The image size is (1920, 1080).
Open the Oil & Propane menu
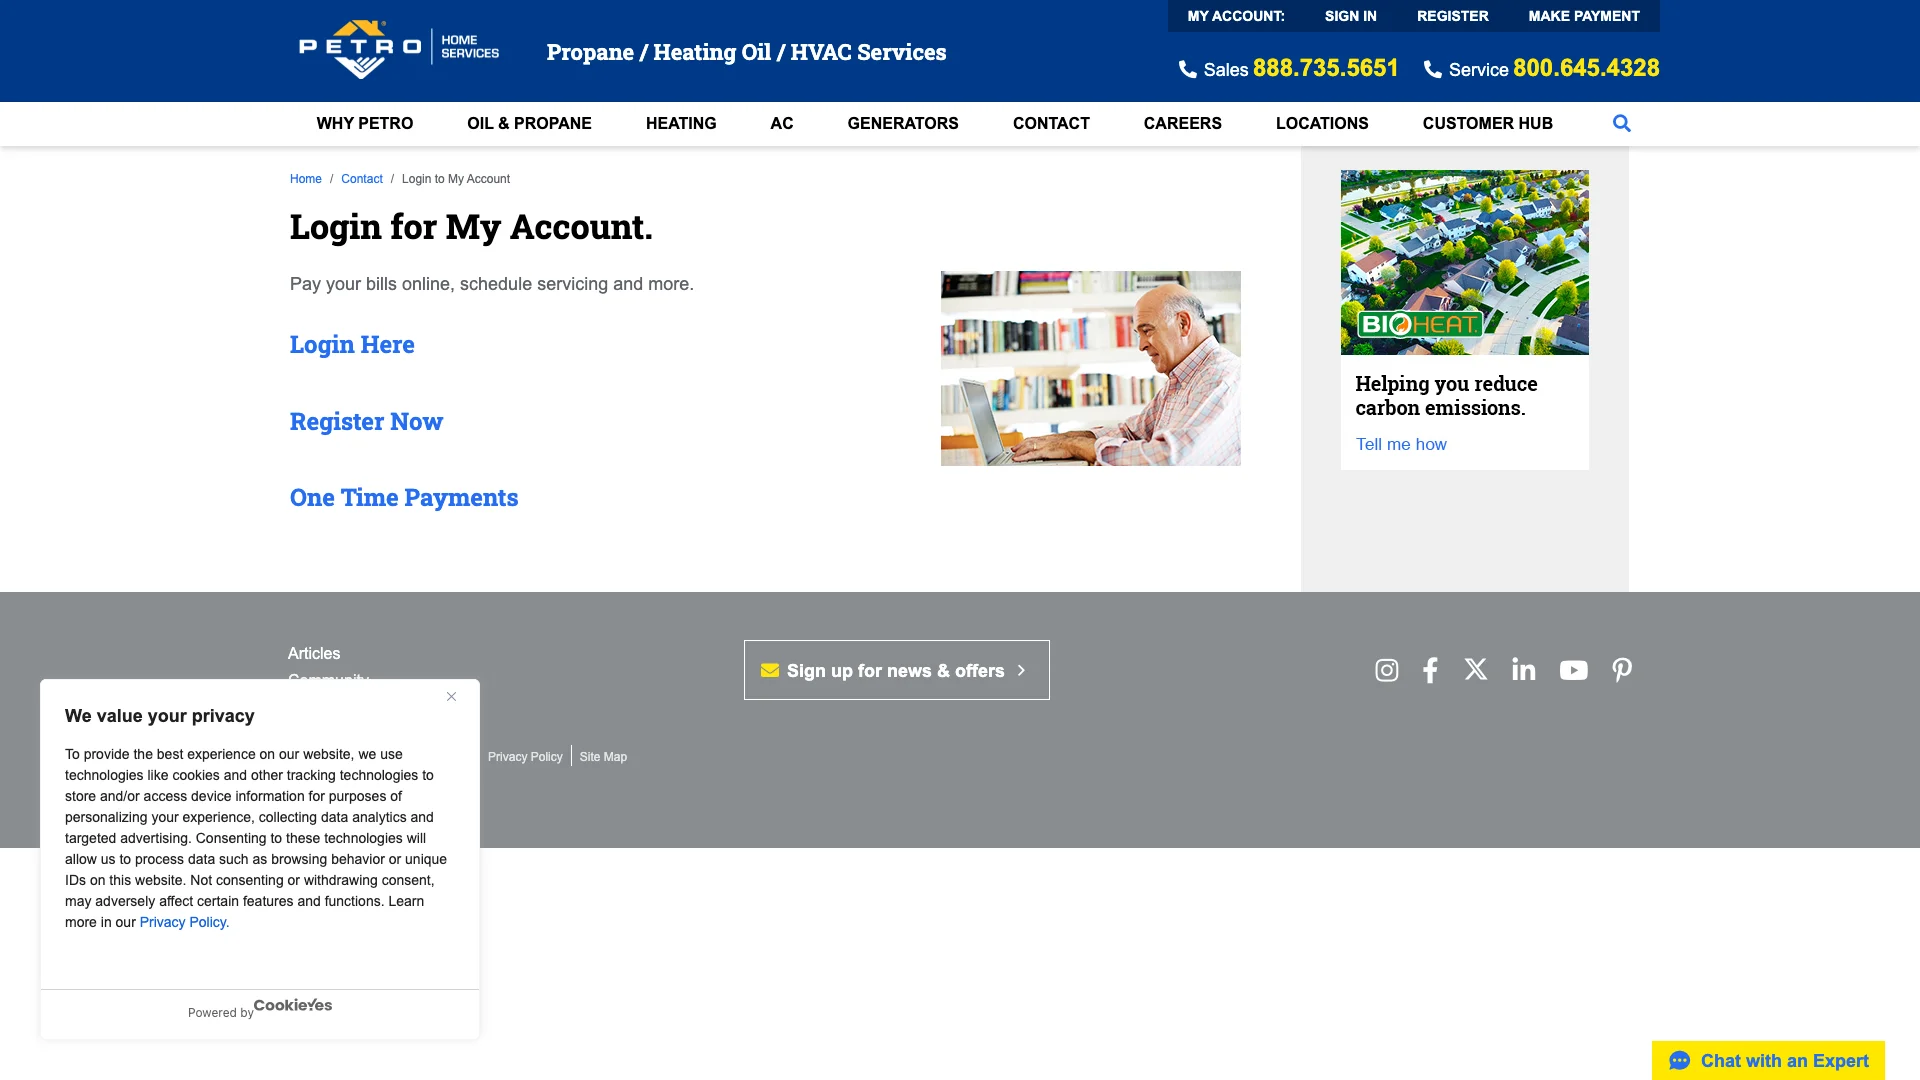[528, 123]
